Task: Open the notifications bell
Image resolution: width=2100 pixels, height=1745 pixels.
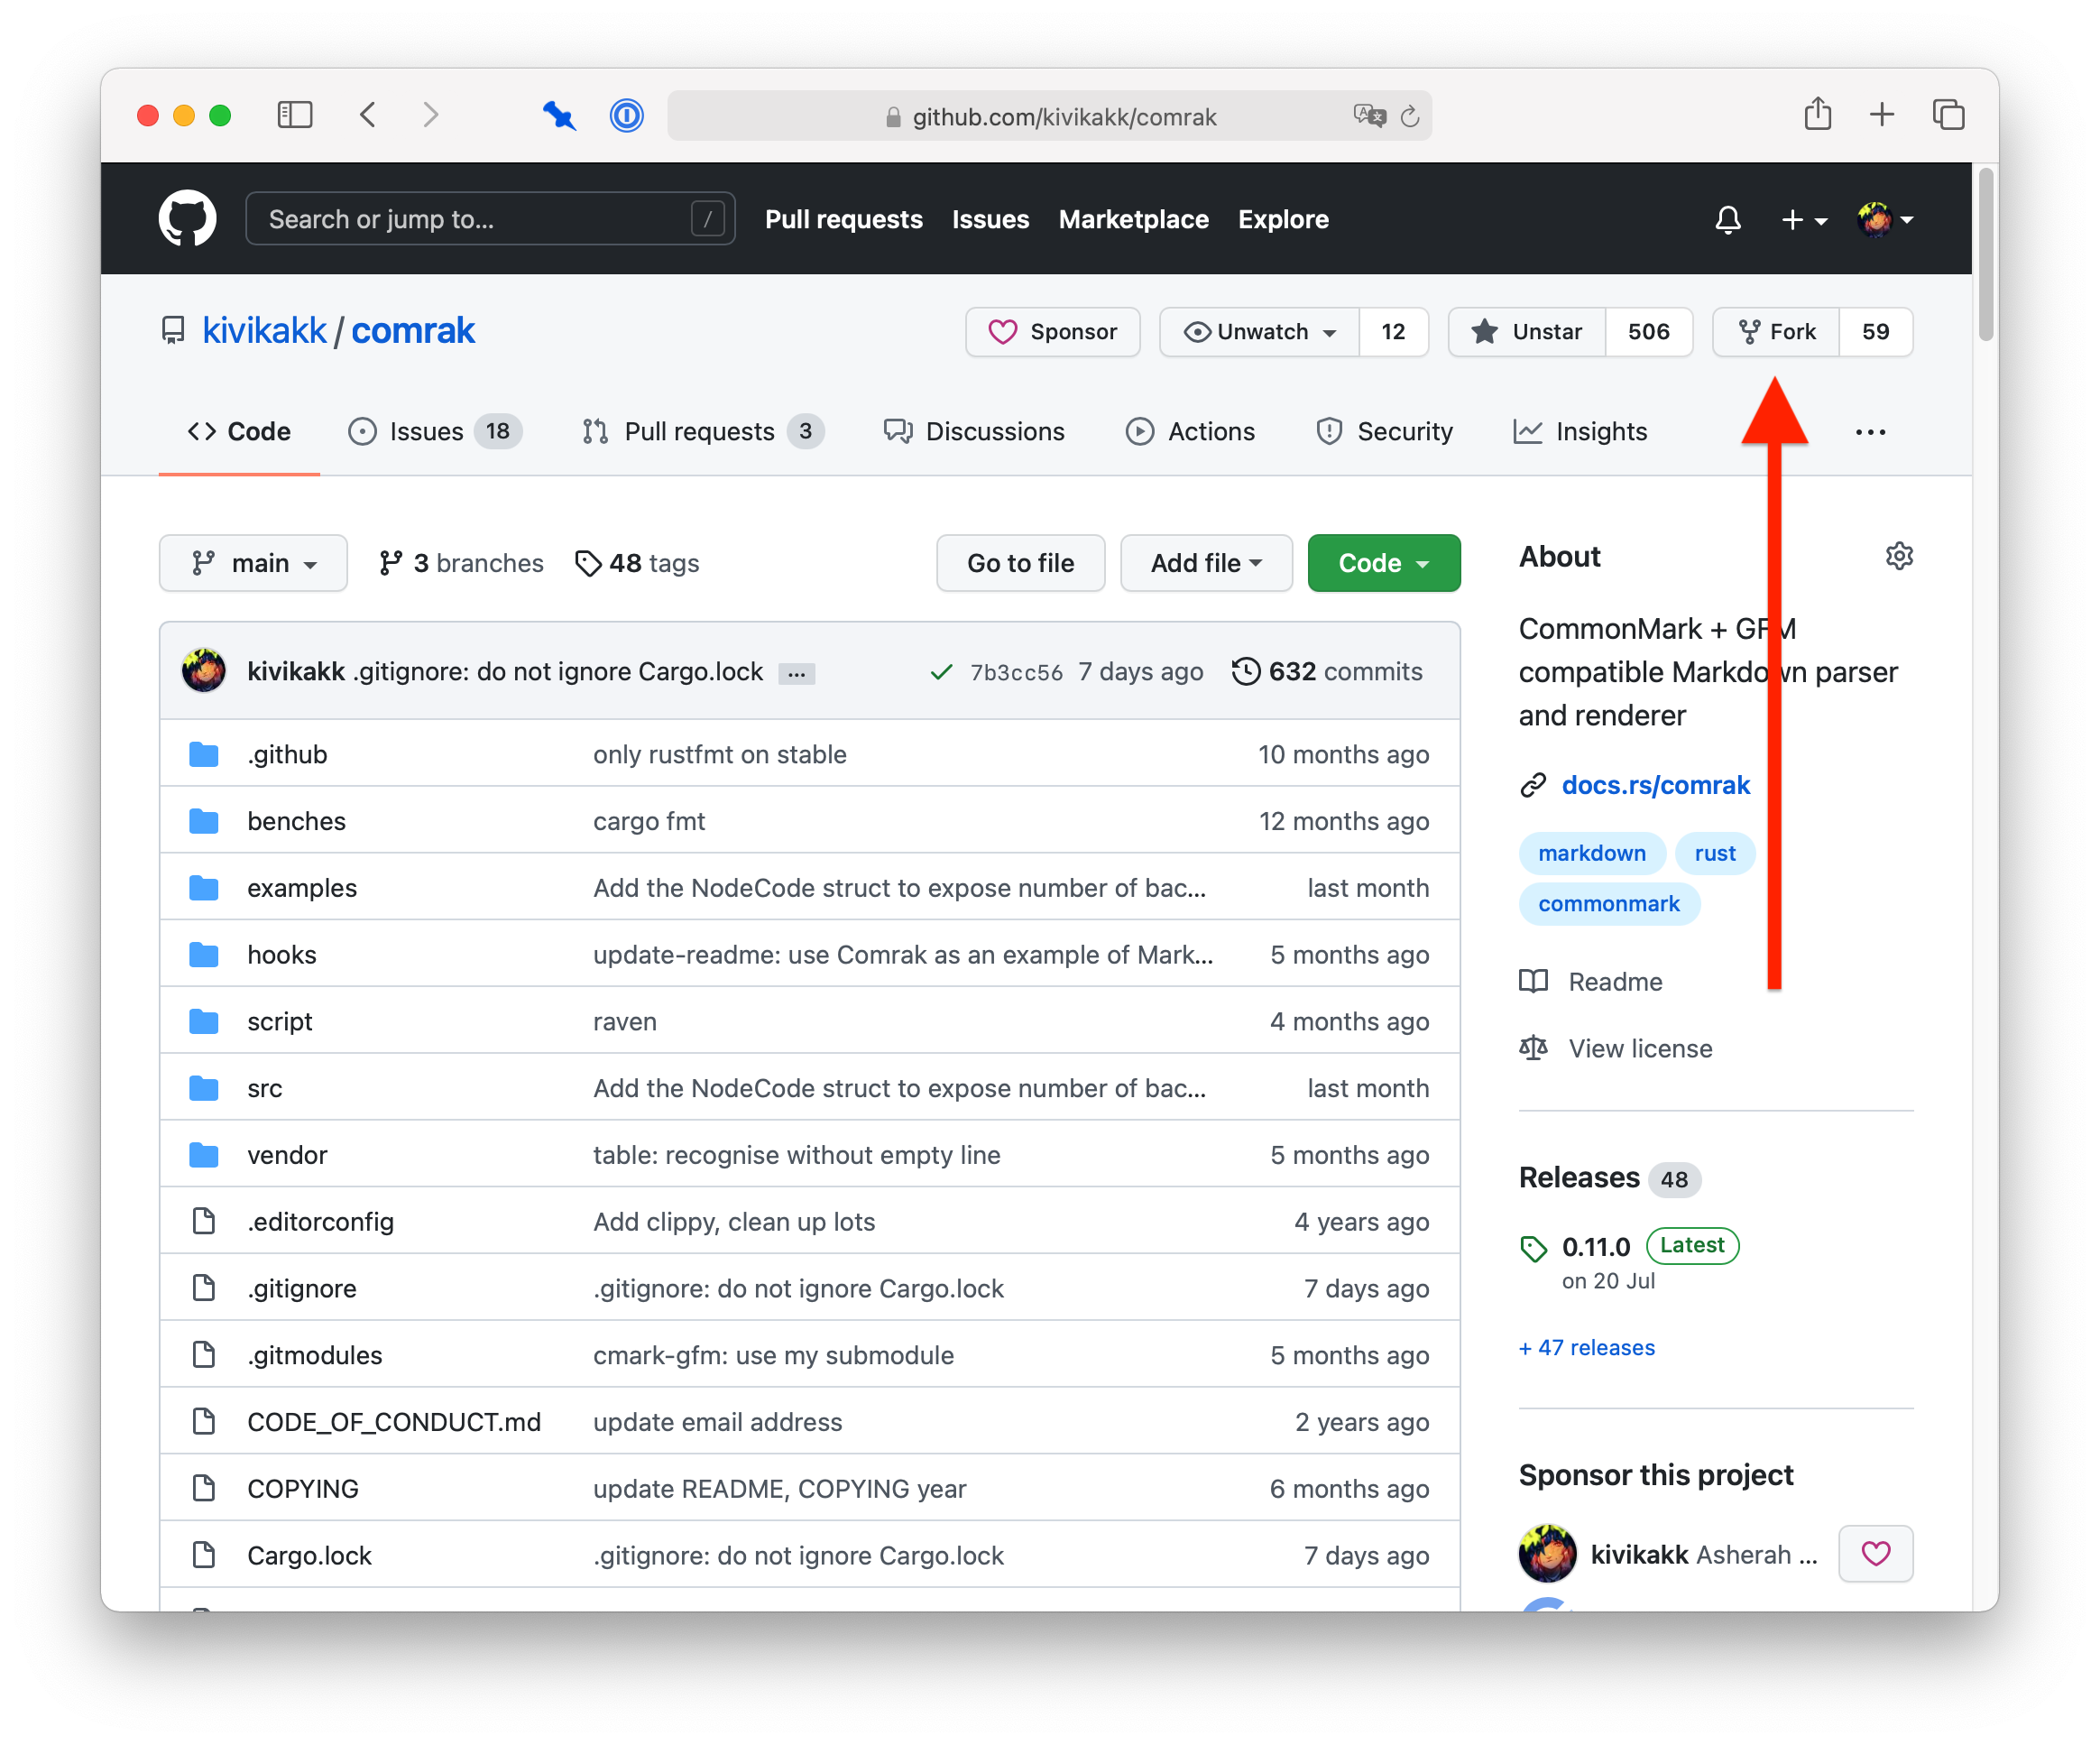Action: [1729, 219]
